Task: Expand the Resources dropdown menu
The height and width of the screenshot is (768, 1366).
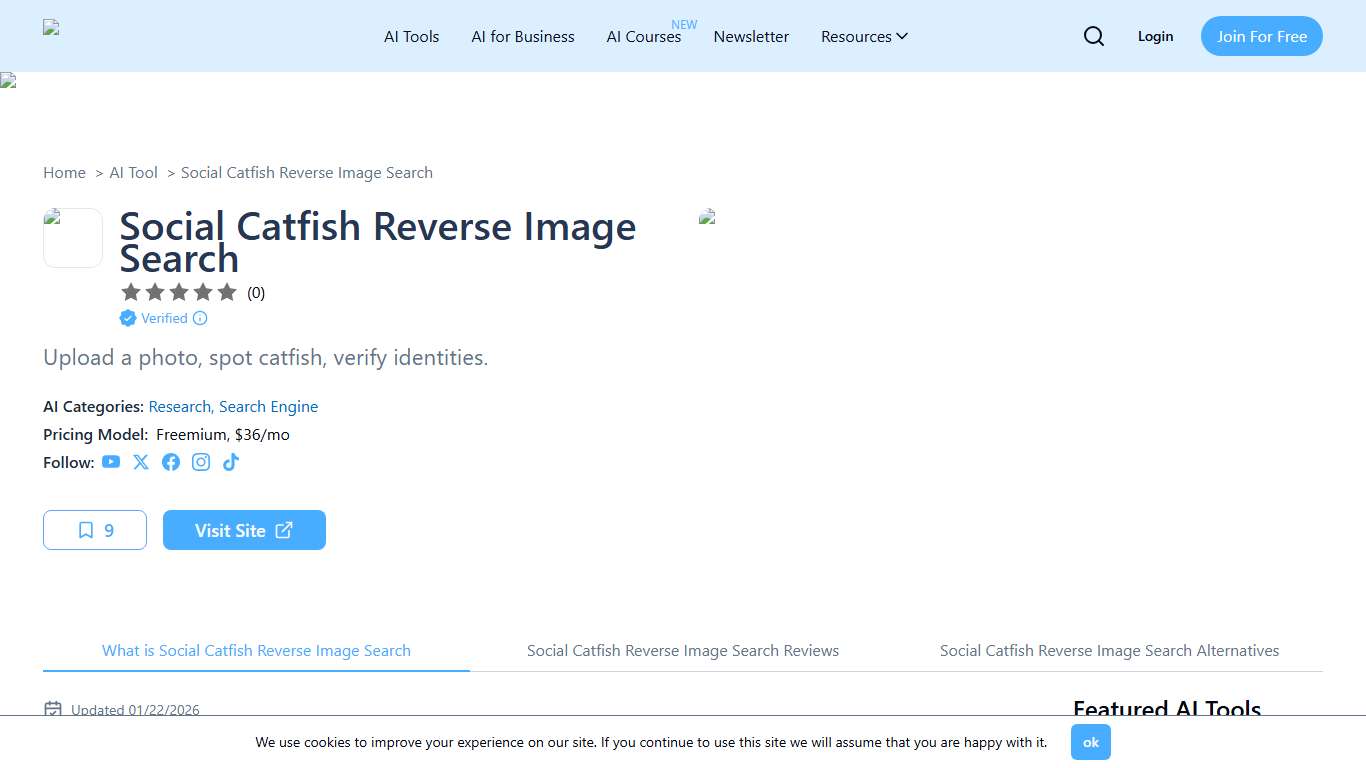Action: 864,36
